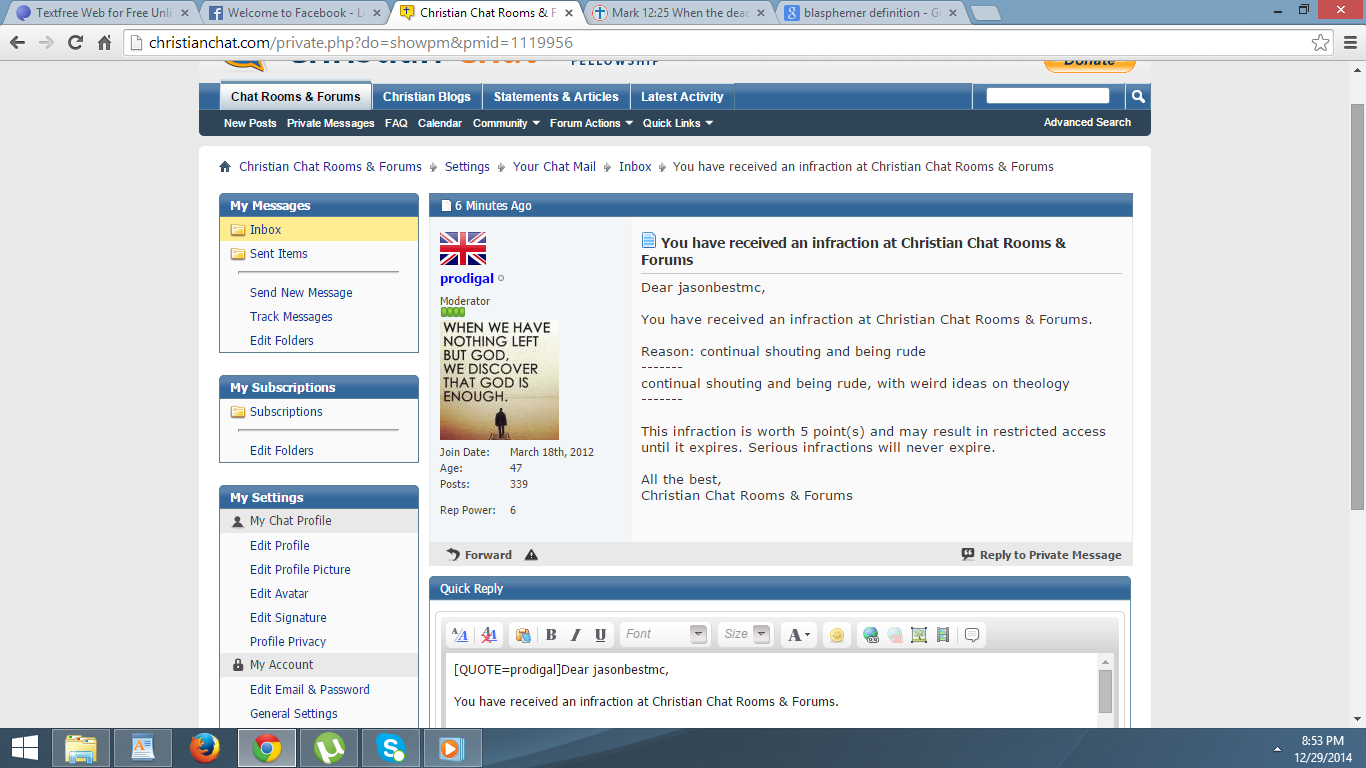Click Track Messages link
1366x768 pixels.
coord(291,317)
